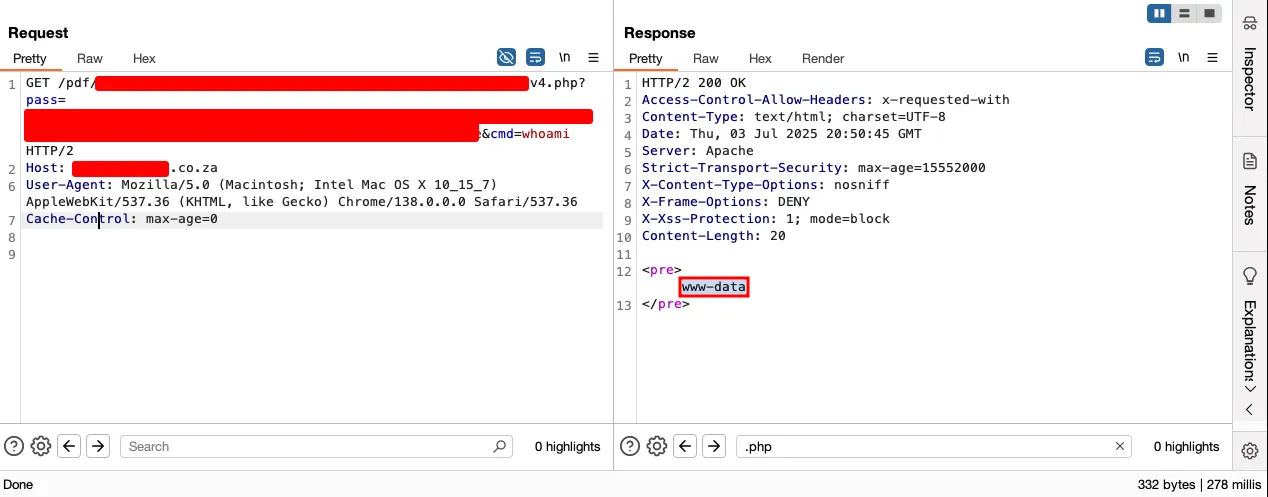Select side-by-side split layout icon
The image size is (1268, 497).
coord(1160,13)
